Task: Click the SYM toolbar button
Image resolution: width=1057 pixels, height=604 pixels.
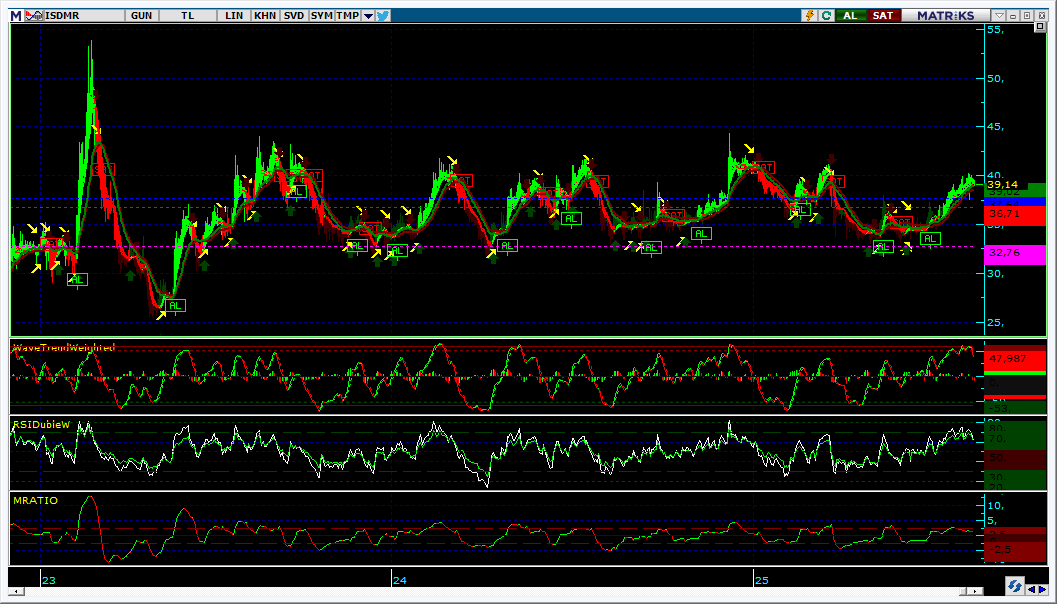Action: (x=322, y=16)
